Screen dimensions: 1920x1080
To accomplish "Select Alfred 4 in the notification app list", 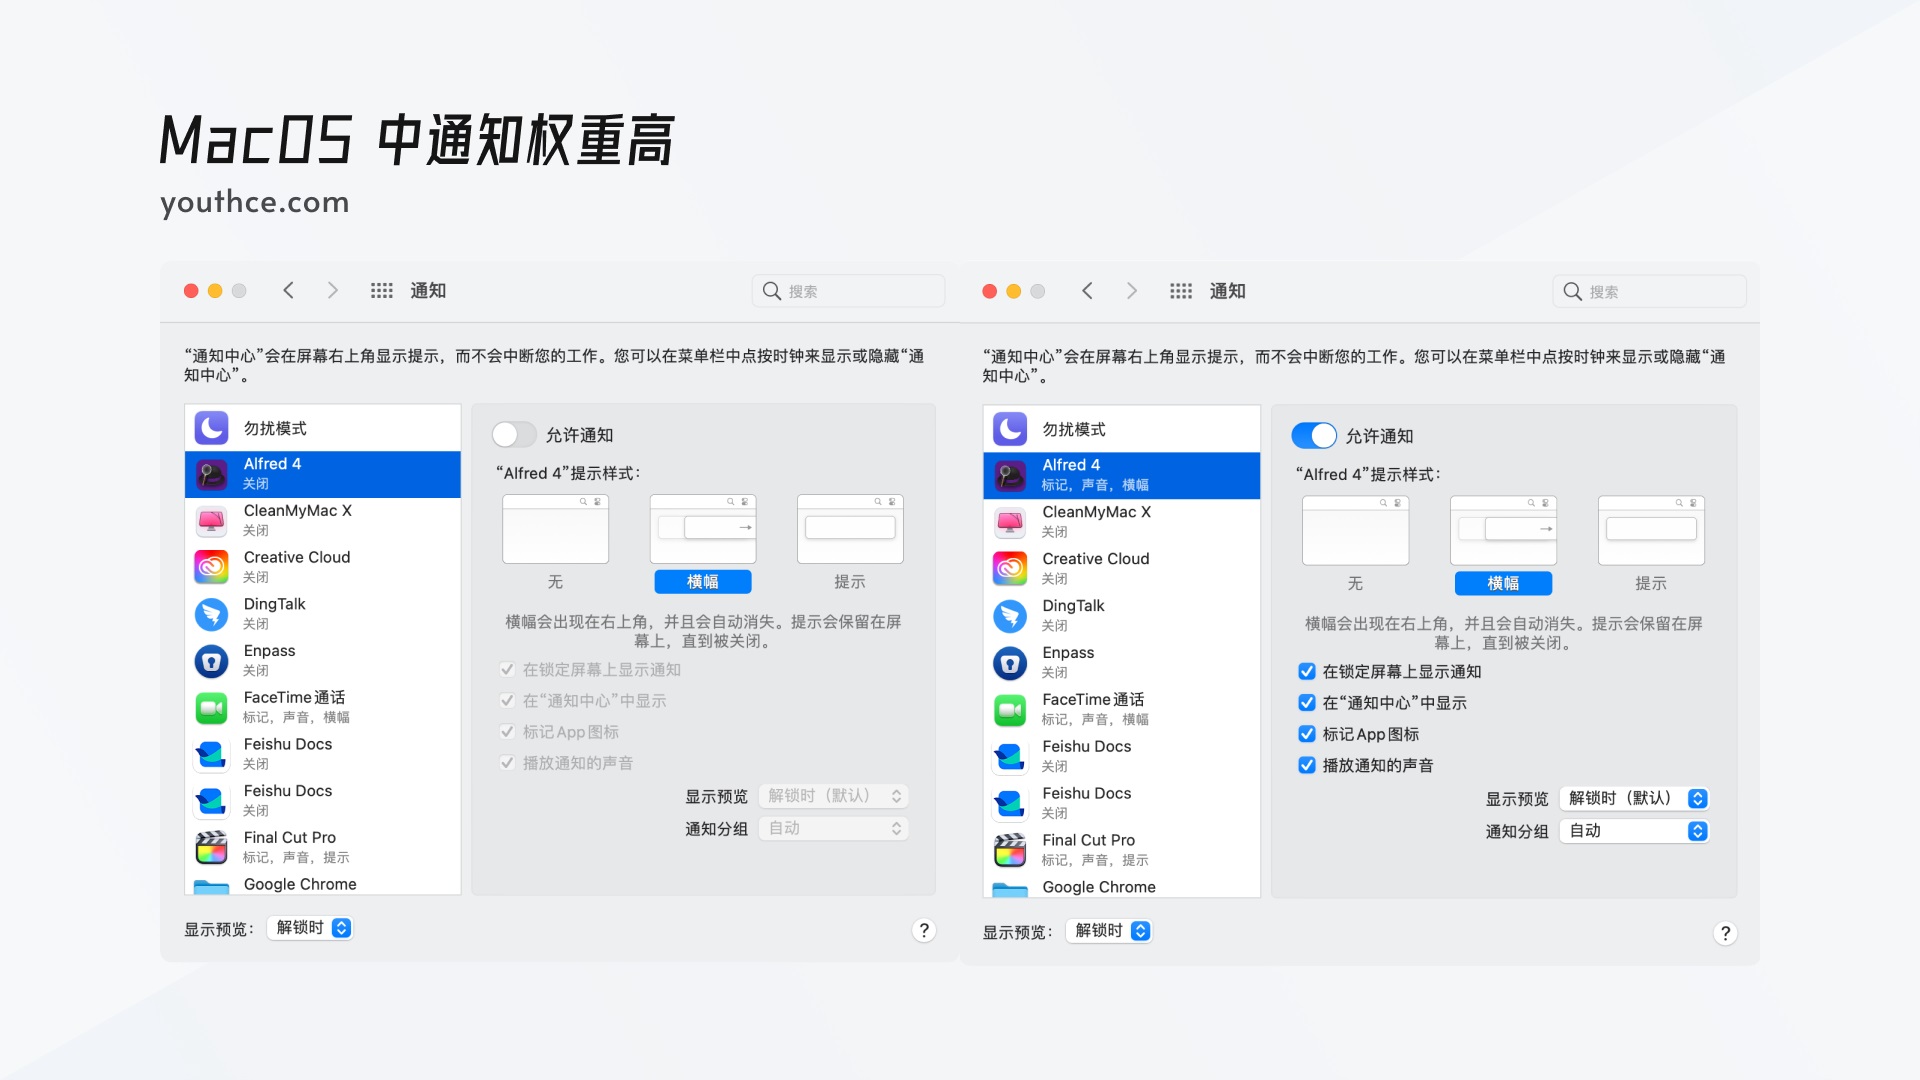I will pyautogui.click(x=322, y=473).
